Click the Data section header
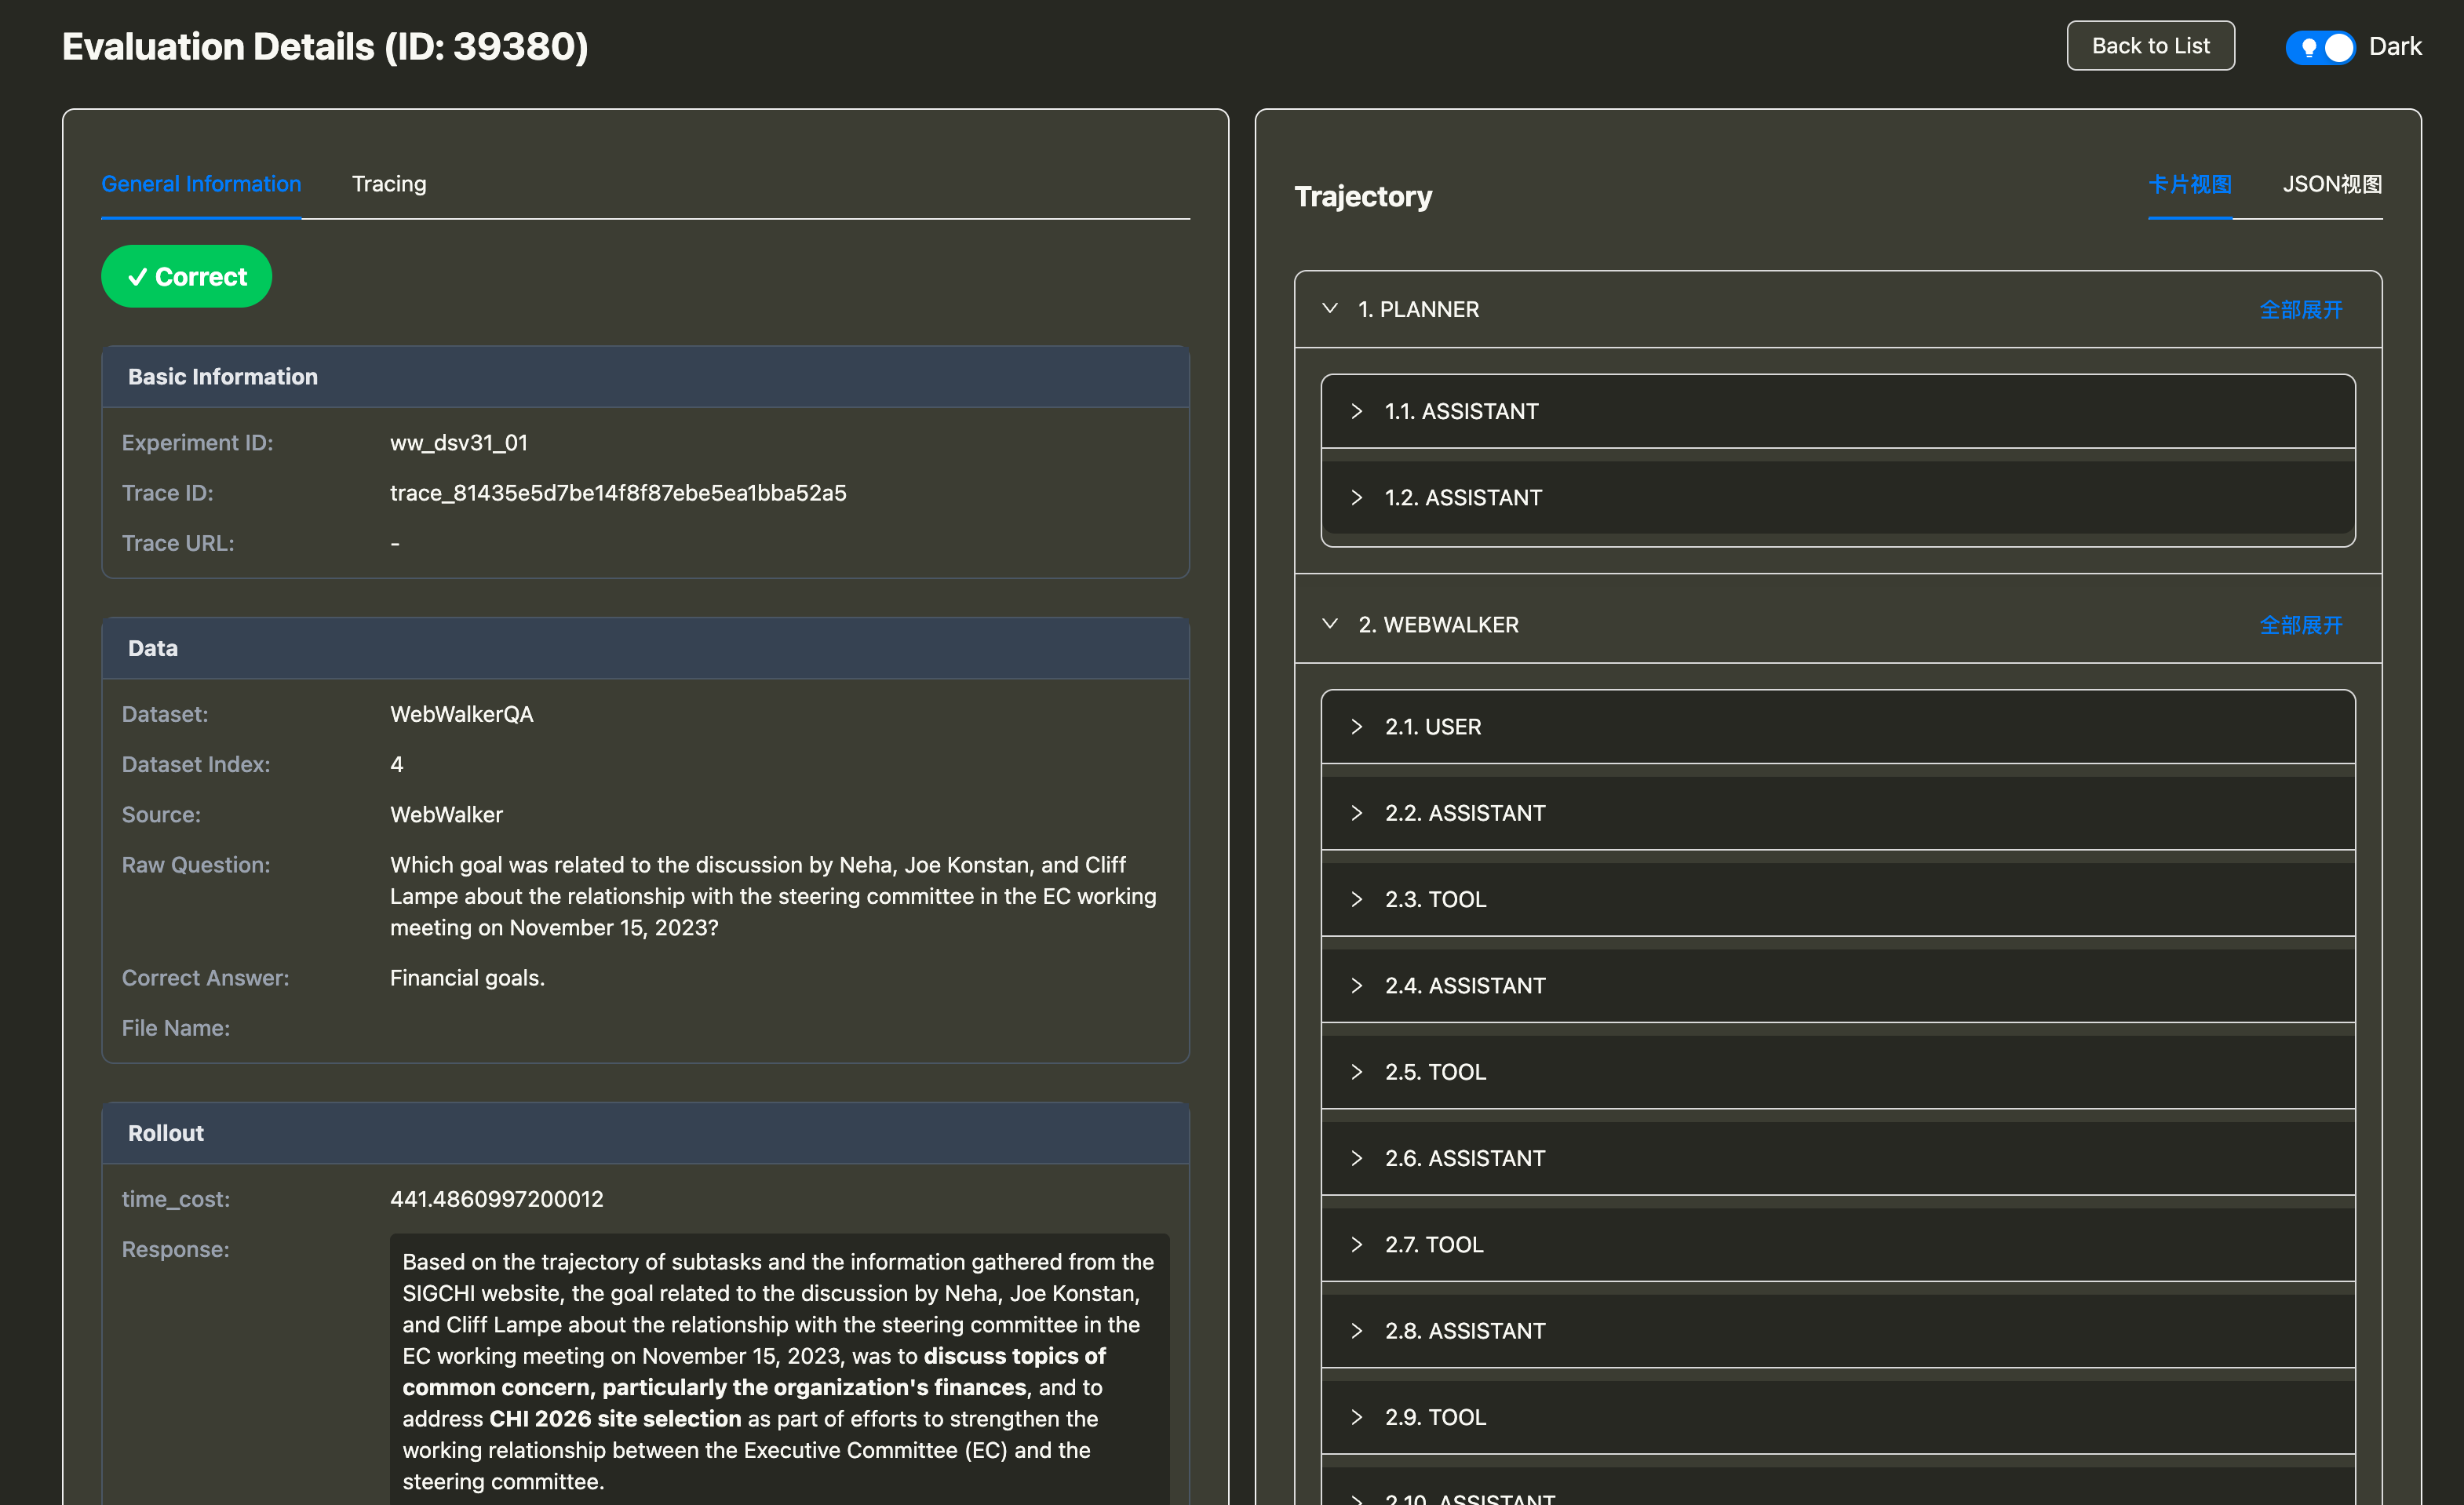Image resolution: width=2464 pixels, height=1505 pixels. 645,647
